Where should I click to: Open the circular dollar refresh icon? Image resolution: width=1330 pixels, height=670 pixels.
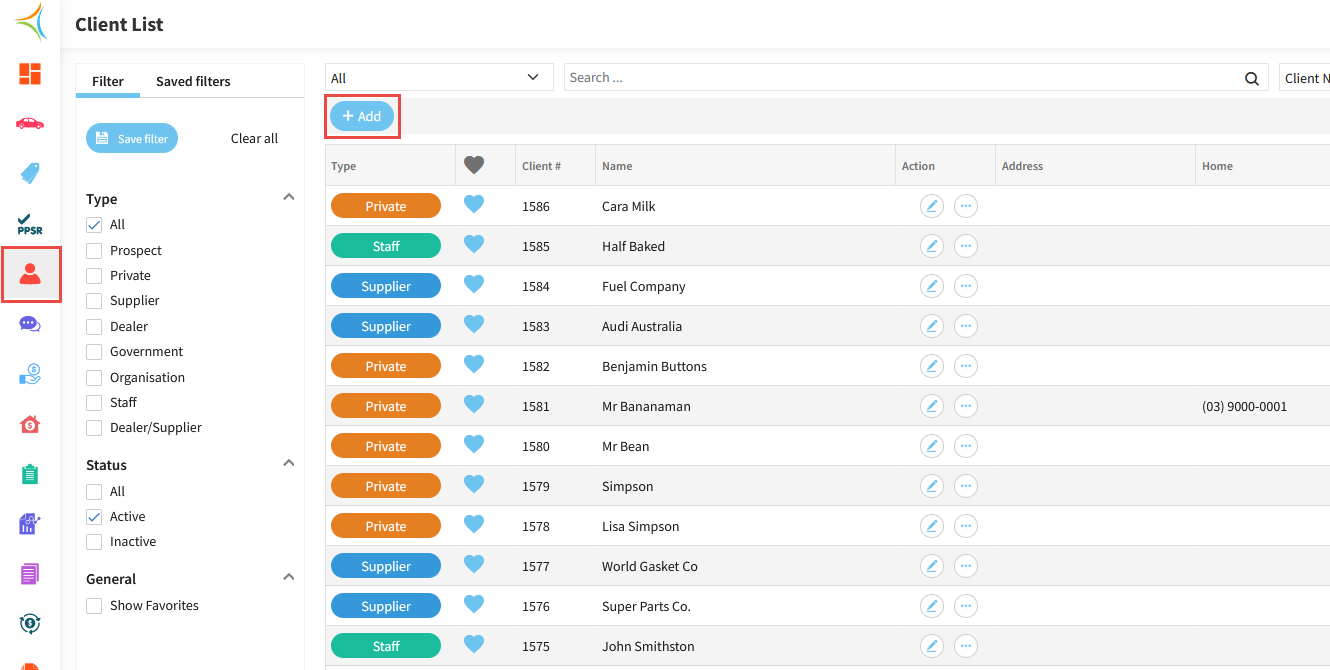30,624
